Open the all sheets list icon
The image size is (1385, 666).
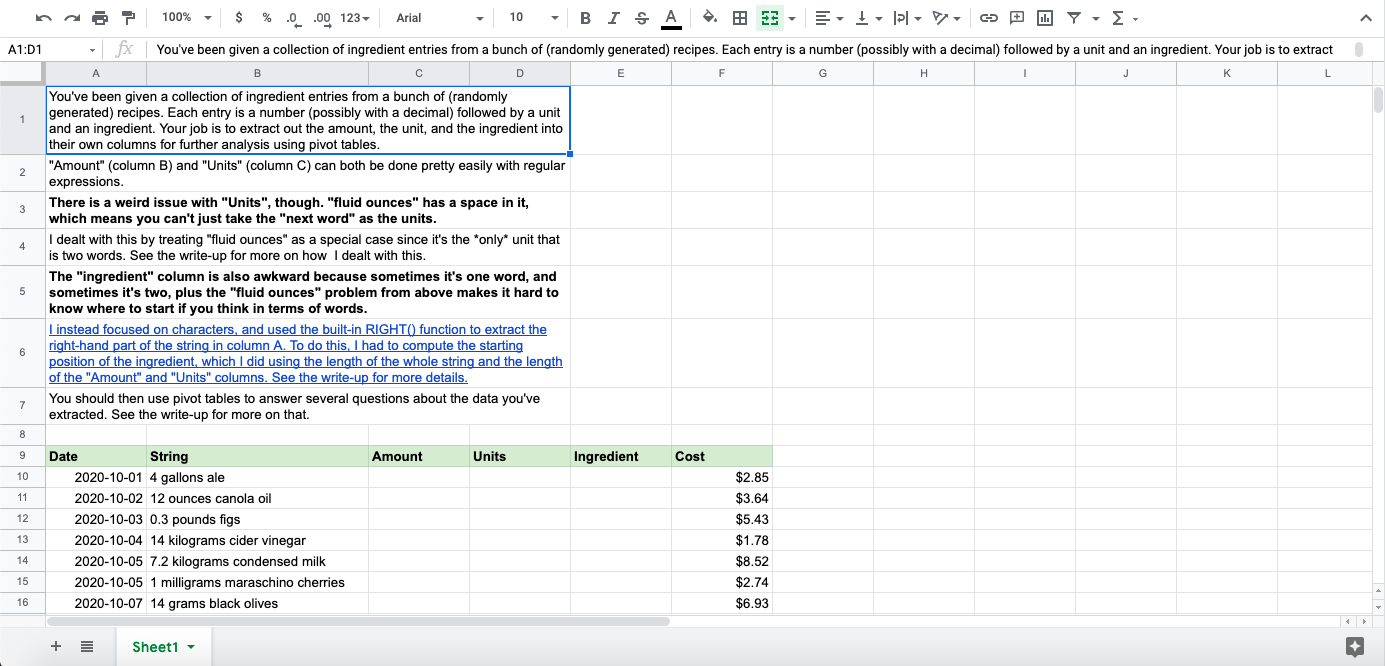(x=87, y=647)
